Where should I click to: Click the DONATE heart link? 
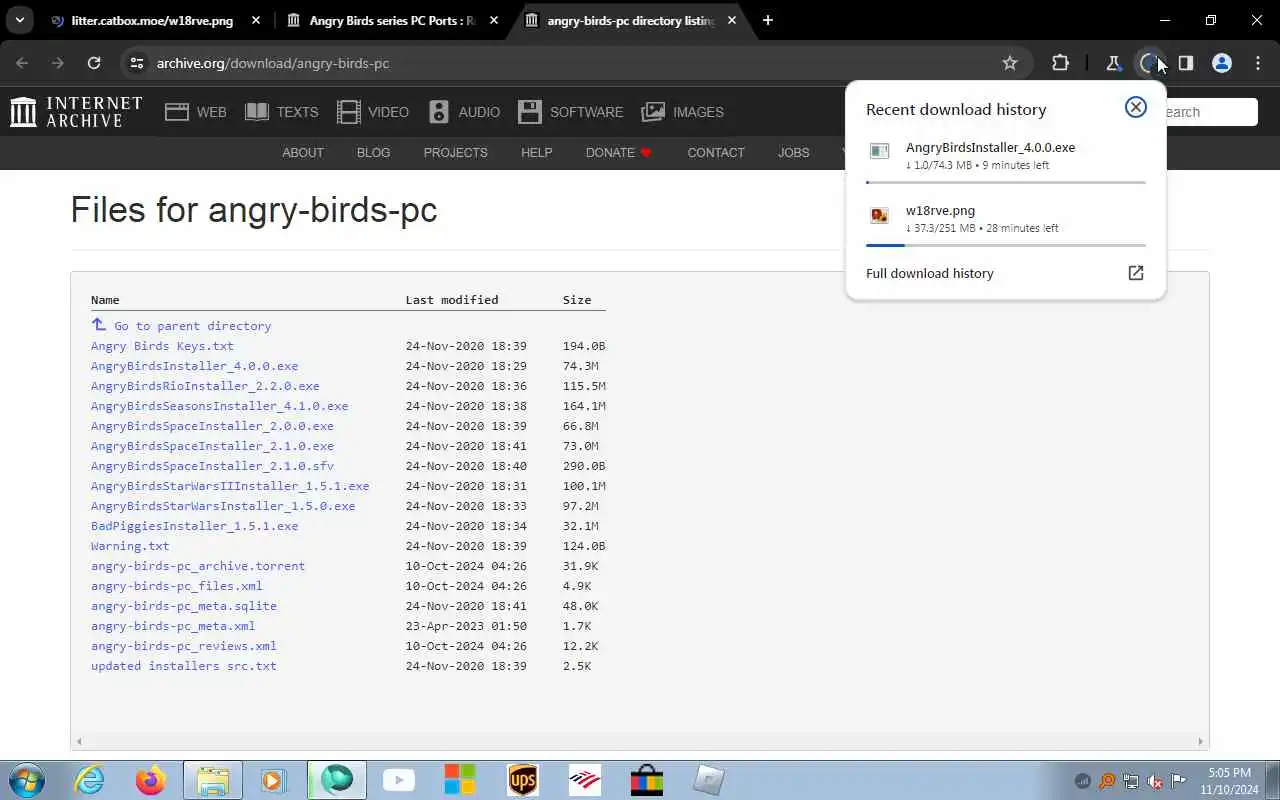[619, 152]
